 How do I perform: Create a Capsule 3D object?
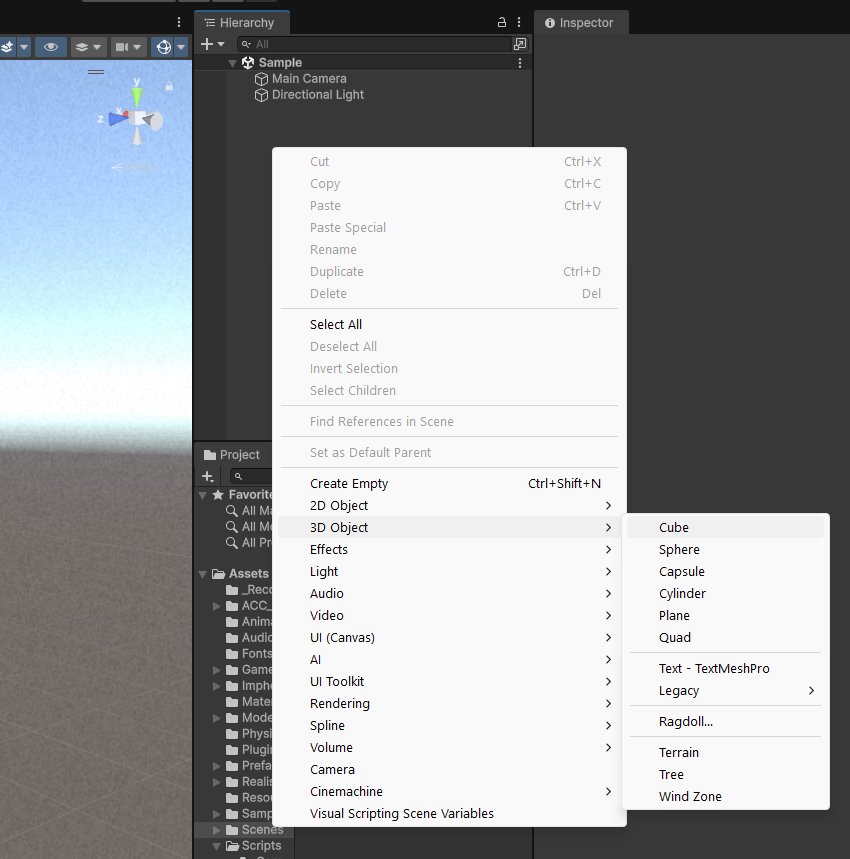pyautogui.click(x=725, y=571)
